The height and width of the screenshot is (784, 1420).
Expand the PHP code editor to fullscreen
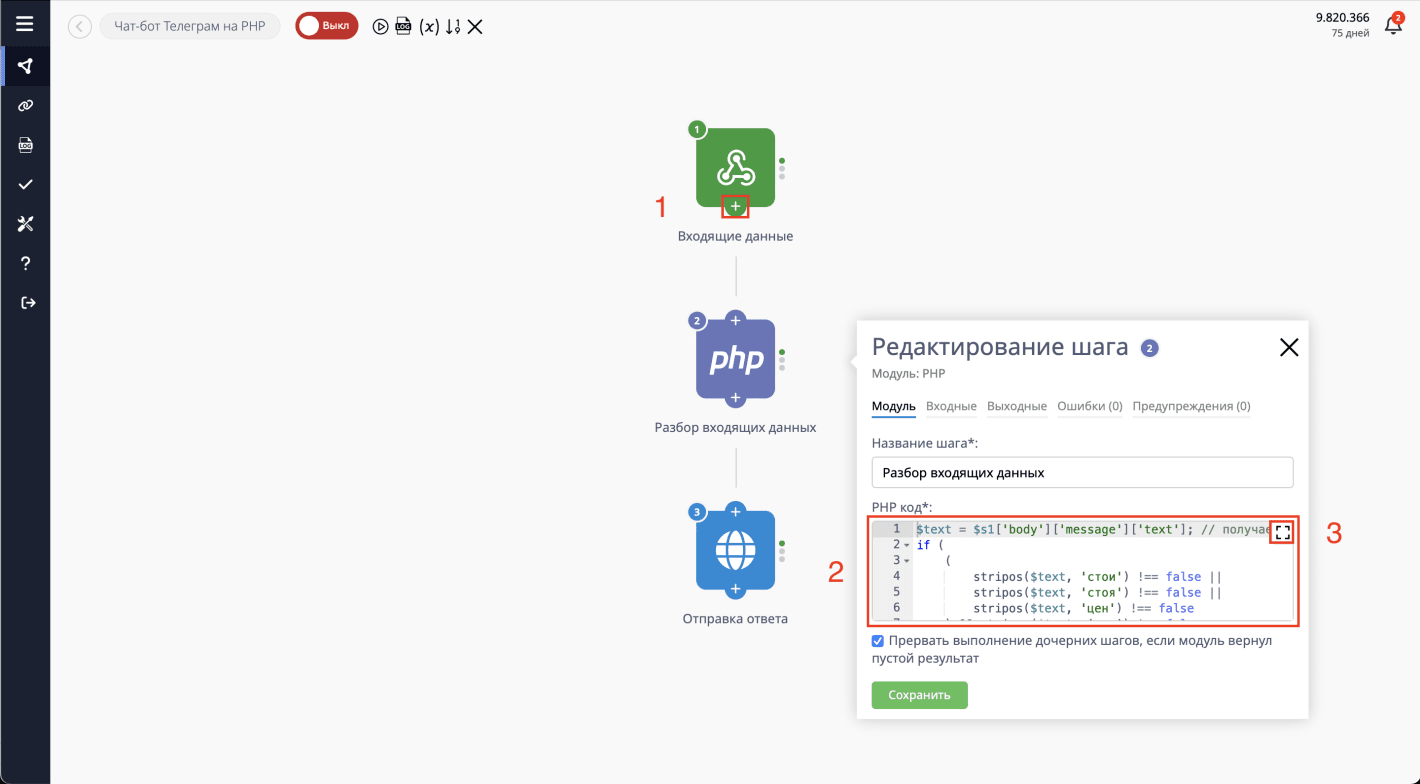[1282, 532]
